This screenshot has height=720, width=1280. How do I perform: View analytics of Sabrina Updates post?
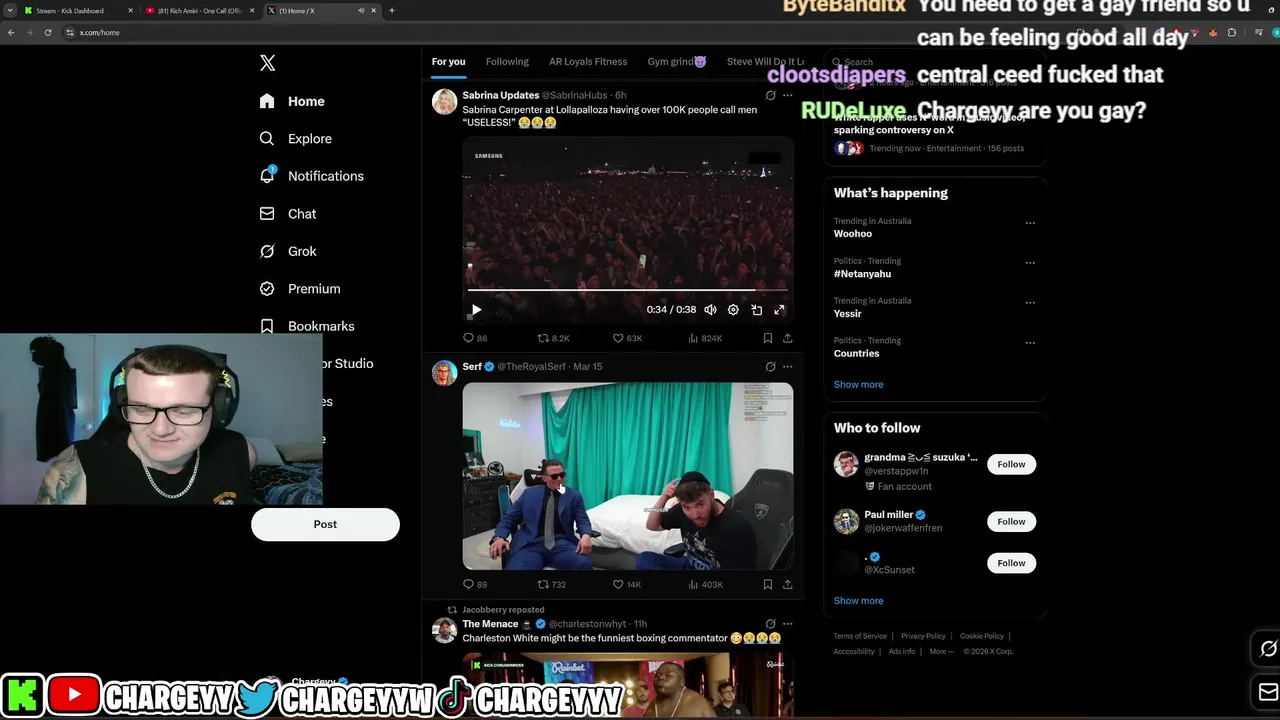[x=705, y=338]
